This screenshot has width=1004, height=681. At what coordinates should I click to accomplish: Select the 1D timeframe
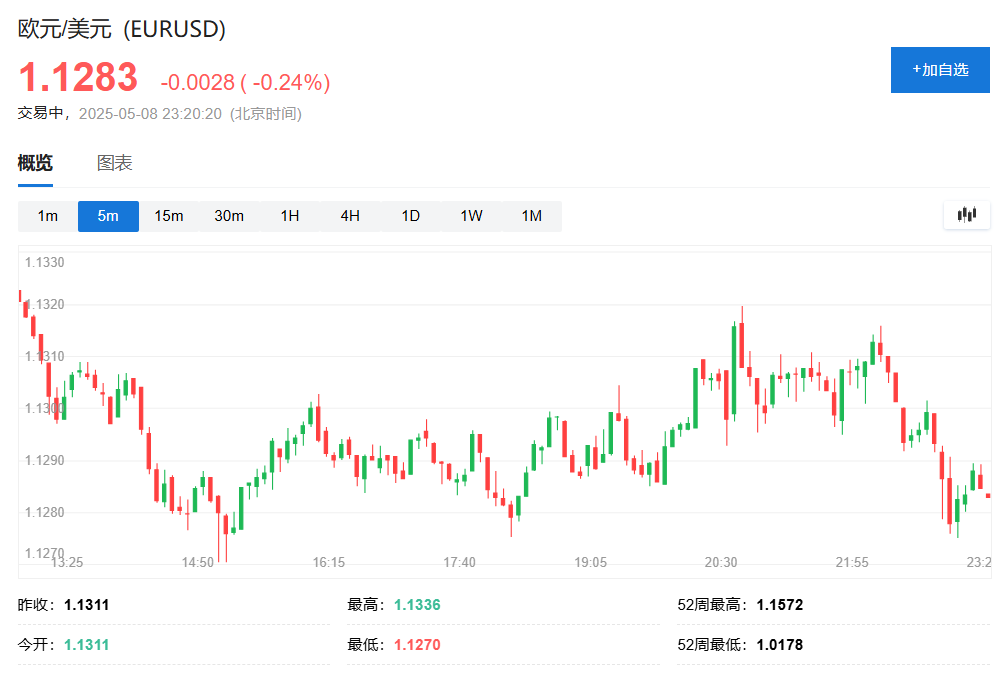click(410, 216)
